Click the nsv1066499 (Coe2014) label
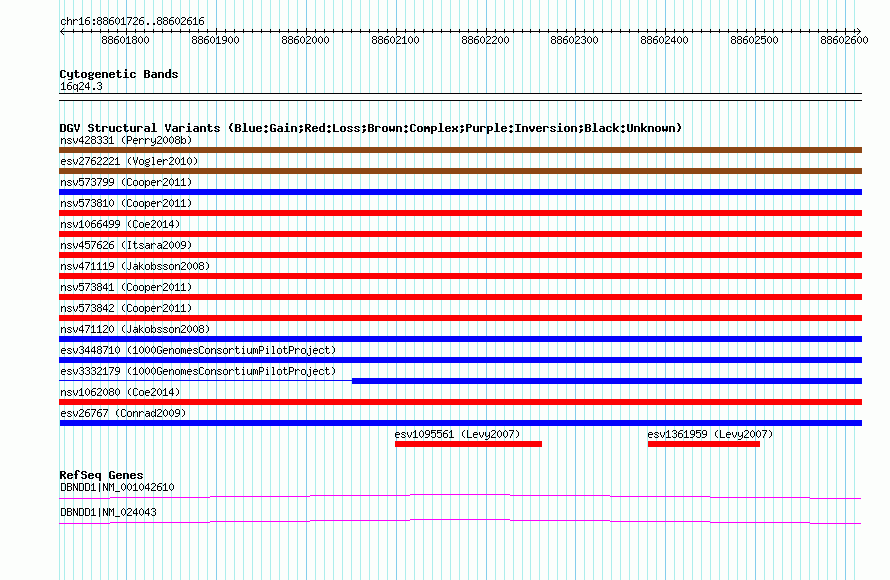 click(x=120, y=224)
